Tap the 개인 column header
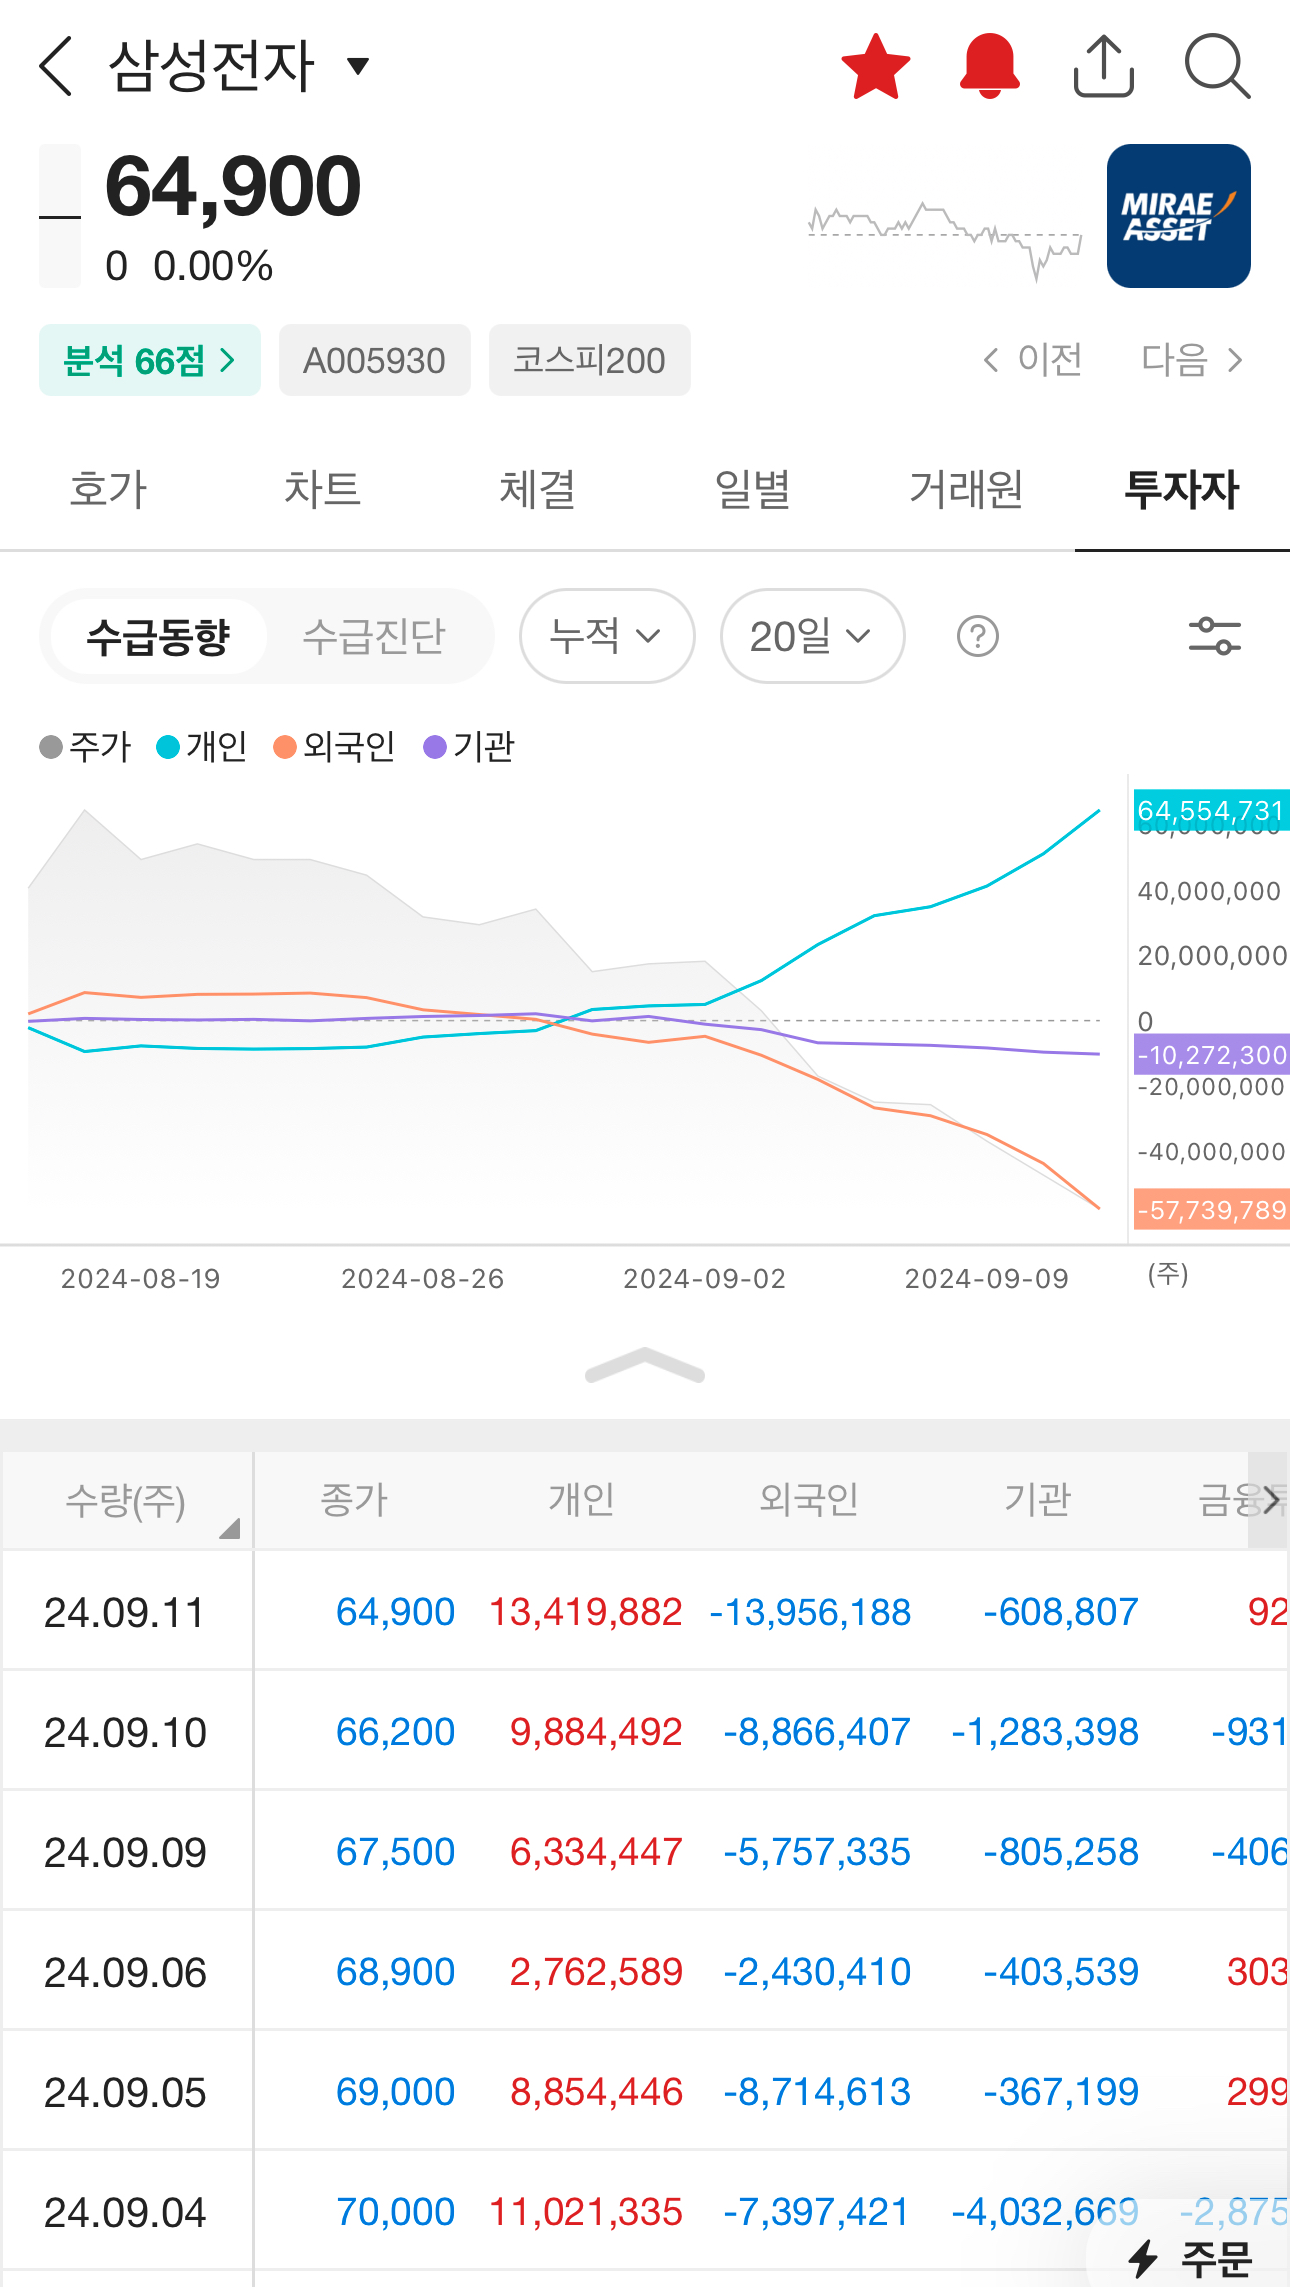 581,1500
